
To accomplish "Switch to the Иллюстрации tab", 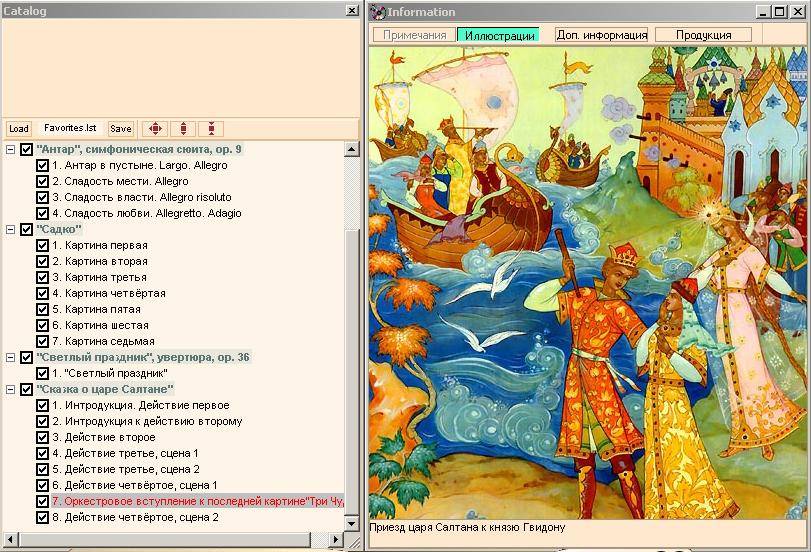I will coord(499,35).
